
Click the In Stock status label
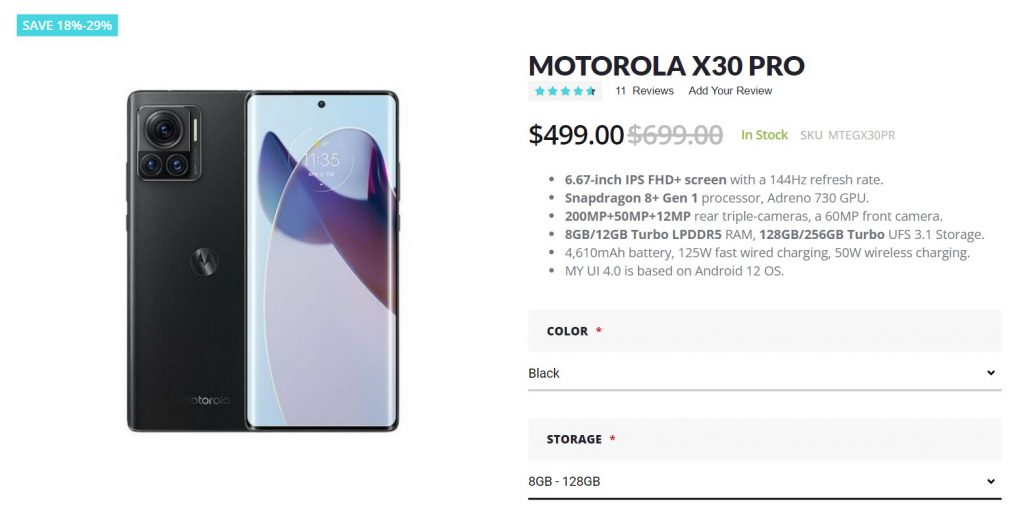click(x=764, y=135)
